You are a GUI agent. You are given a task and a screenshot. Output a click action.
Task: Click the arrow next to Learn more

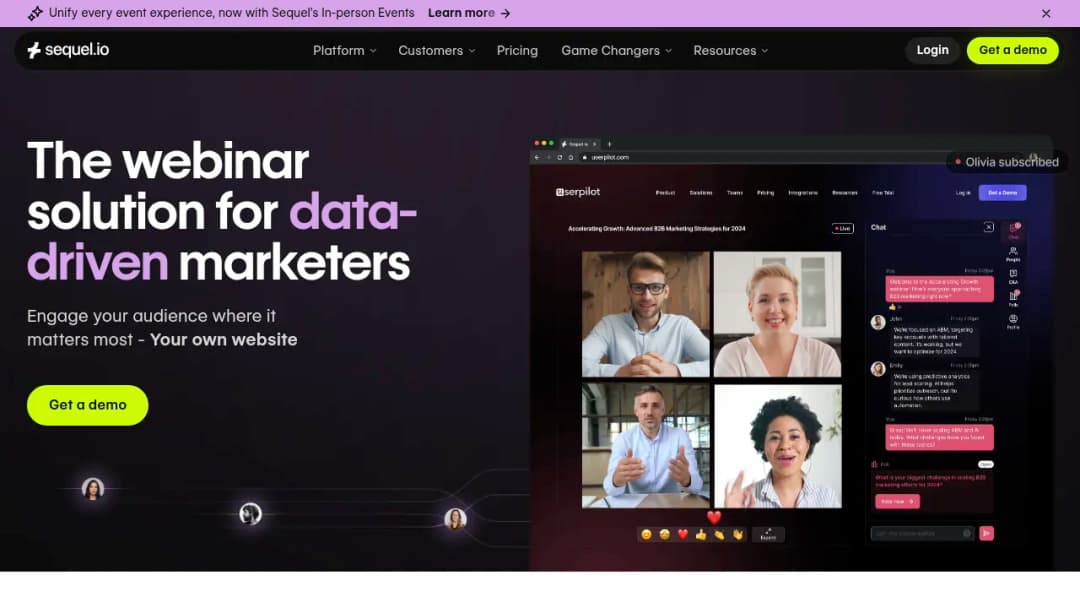click(x=506, y=13)
